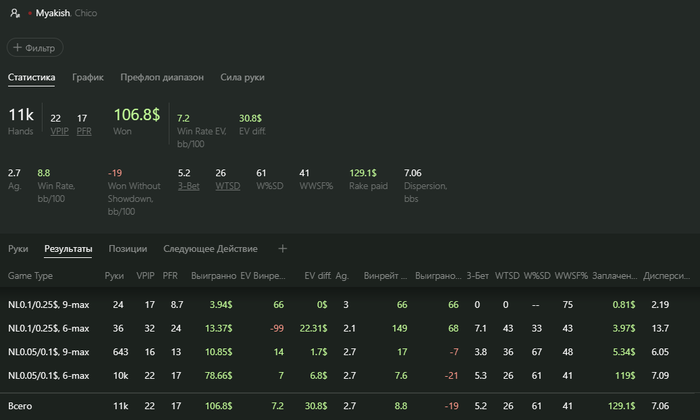Select the NL0.05/0.1$, 6-max row
Viewport: 700px width, 420px height.
[x=350, y=375]
